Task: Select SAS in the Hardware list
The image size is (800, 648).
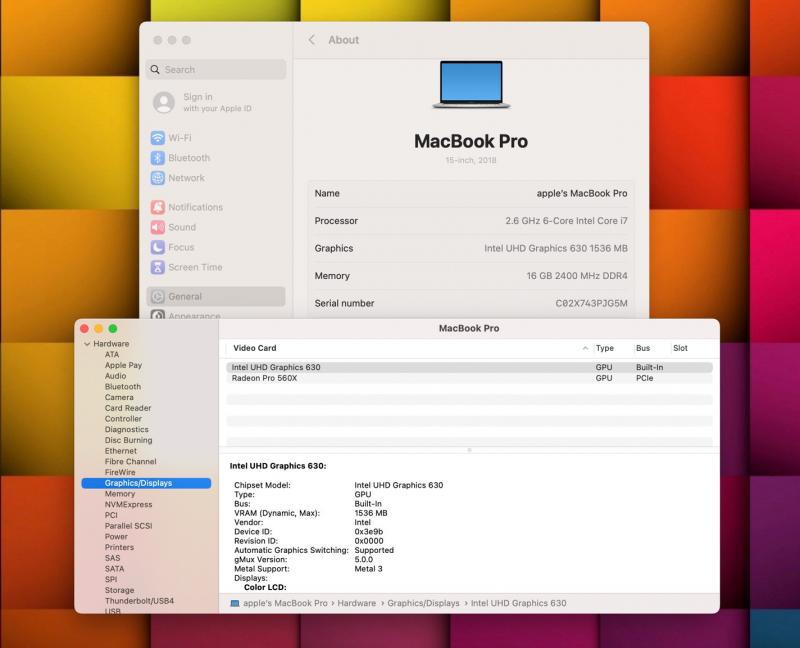Action: [112, 558]
